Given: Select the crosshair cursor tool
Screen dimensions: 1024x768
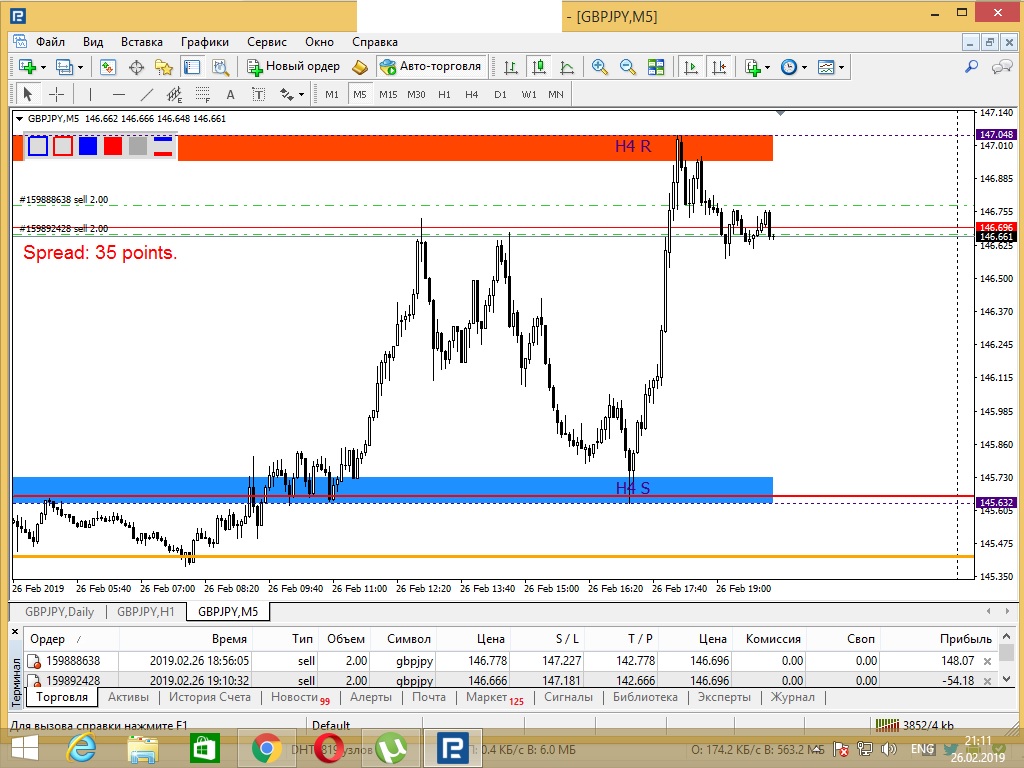Looking at the screenshot, I should point(57,95).
